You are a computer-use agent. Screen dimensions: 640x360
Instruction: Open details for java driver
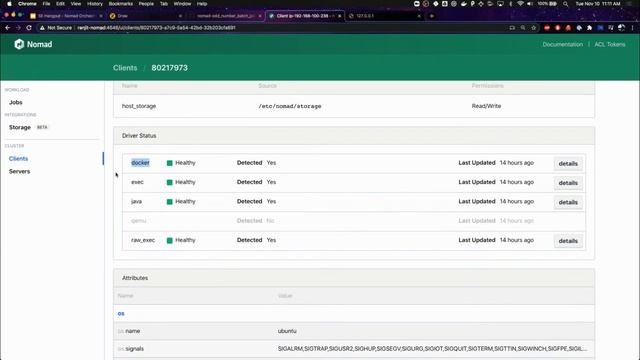(x=568, y=202)
